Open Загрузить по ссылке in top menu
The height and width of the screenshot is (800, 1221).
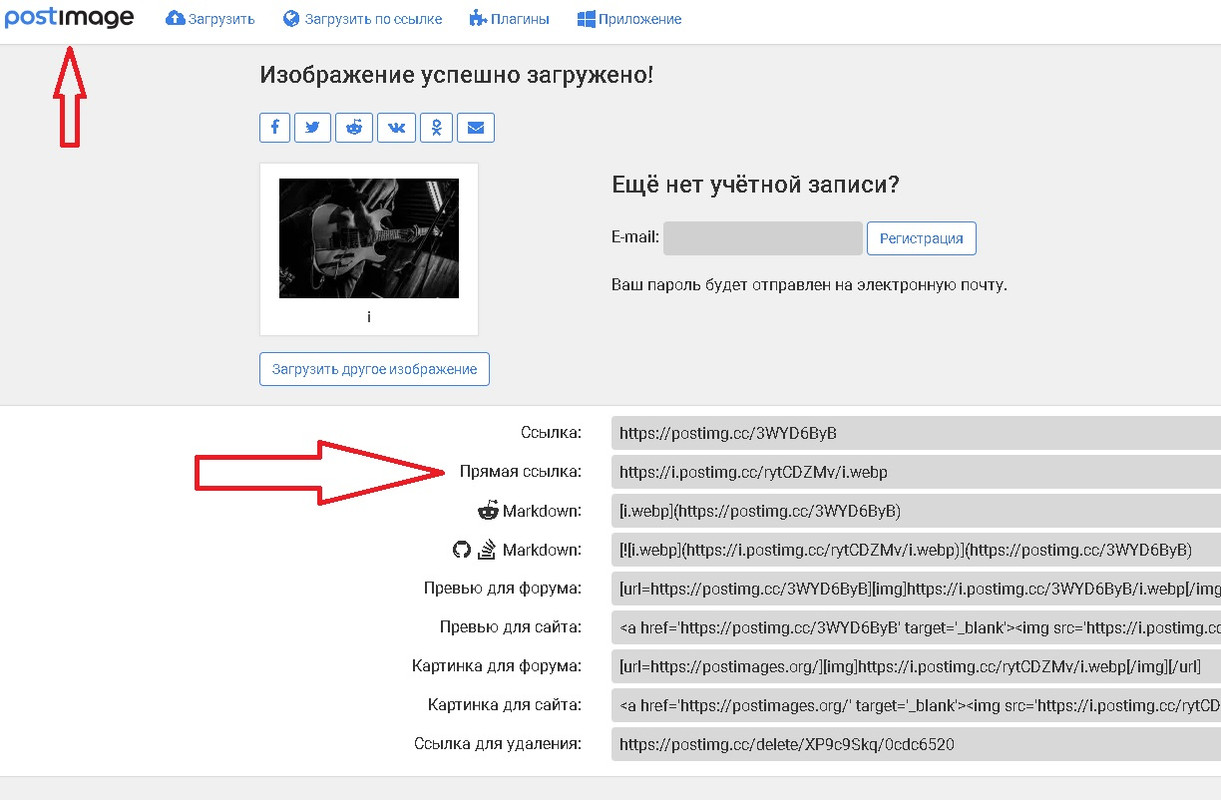point(363,19)
